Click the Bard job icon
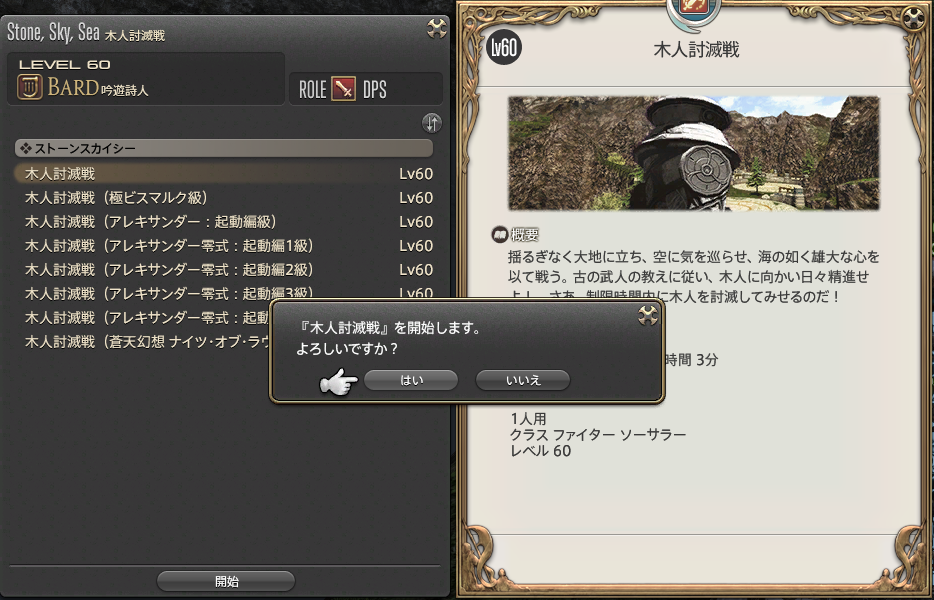 [x=30, y=88]
